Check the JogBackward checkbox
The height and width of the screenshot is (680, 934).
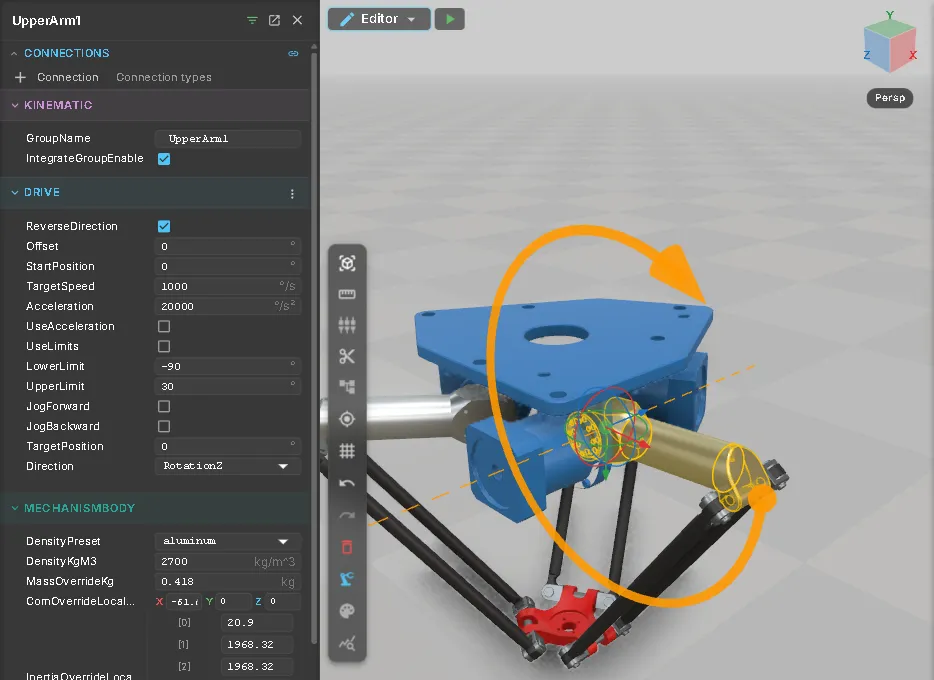point(164,426)
